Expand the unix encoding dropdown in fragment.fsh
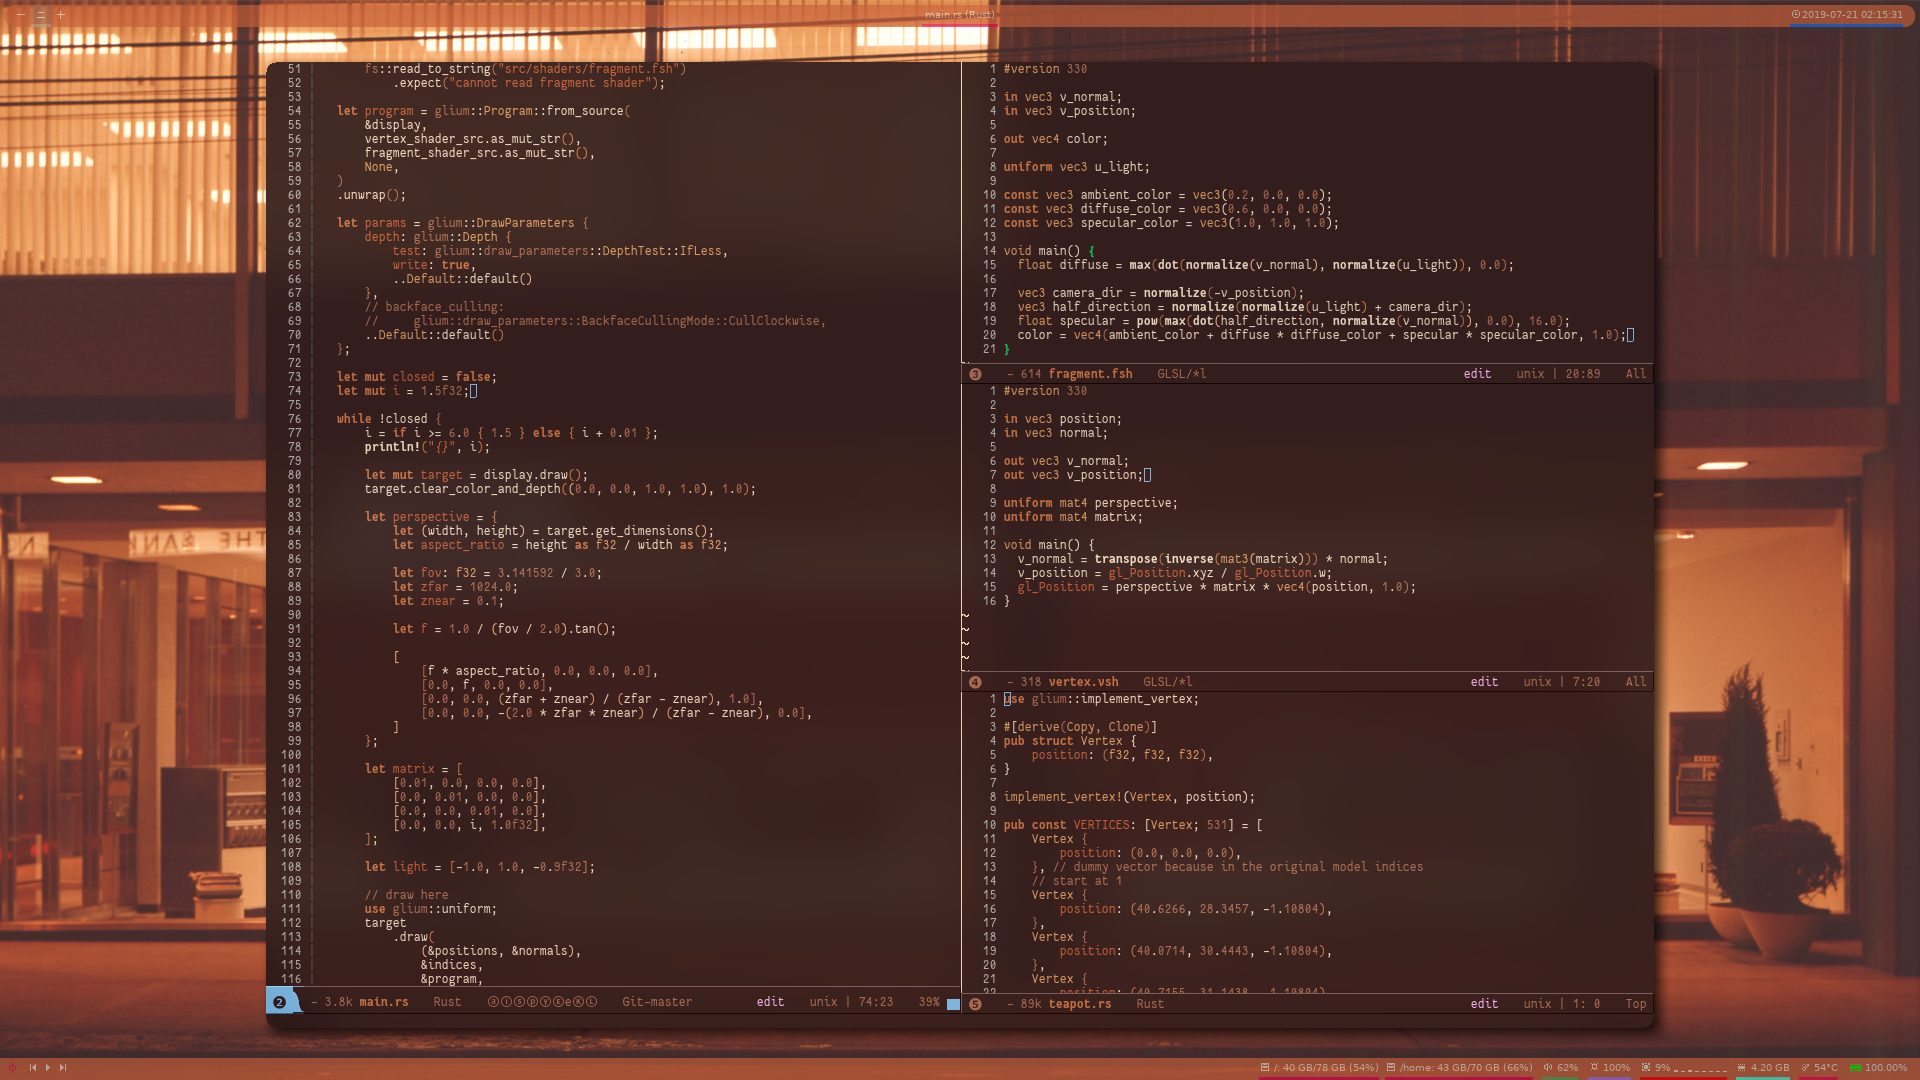Screen dimensions: 1920x1080 [1524, 373]
